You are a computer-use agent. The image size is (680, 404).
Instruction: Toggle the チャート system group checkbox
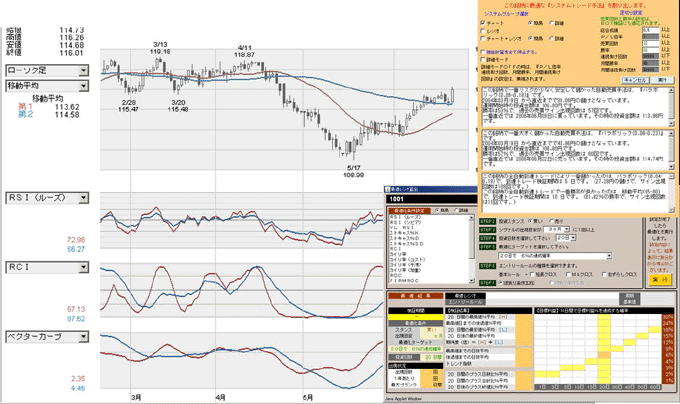coord(483,23)
